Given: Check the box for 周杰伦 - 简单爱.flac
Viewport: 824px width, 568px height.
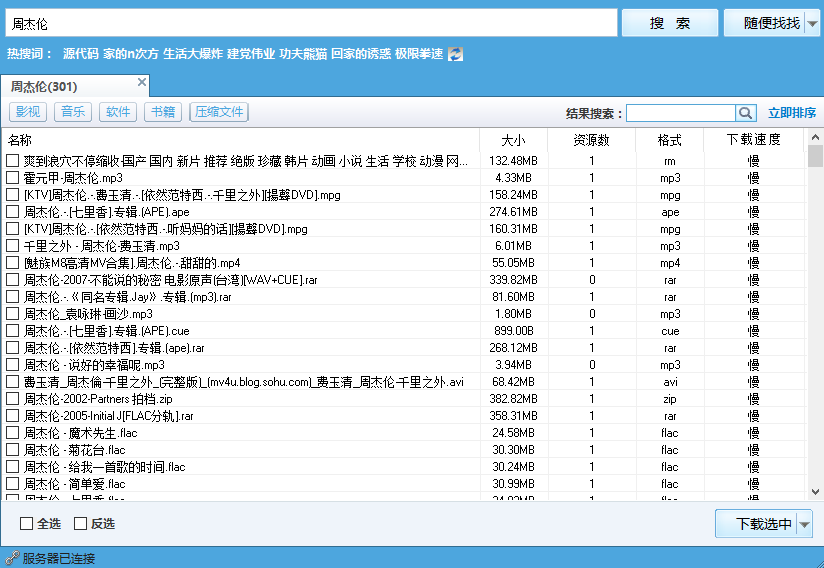Looking at the screenshot, I should [13, 483].
